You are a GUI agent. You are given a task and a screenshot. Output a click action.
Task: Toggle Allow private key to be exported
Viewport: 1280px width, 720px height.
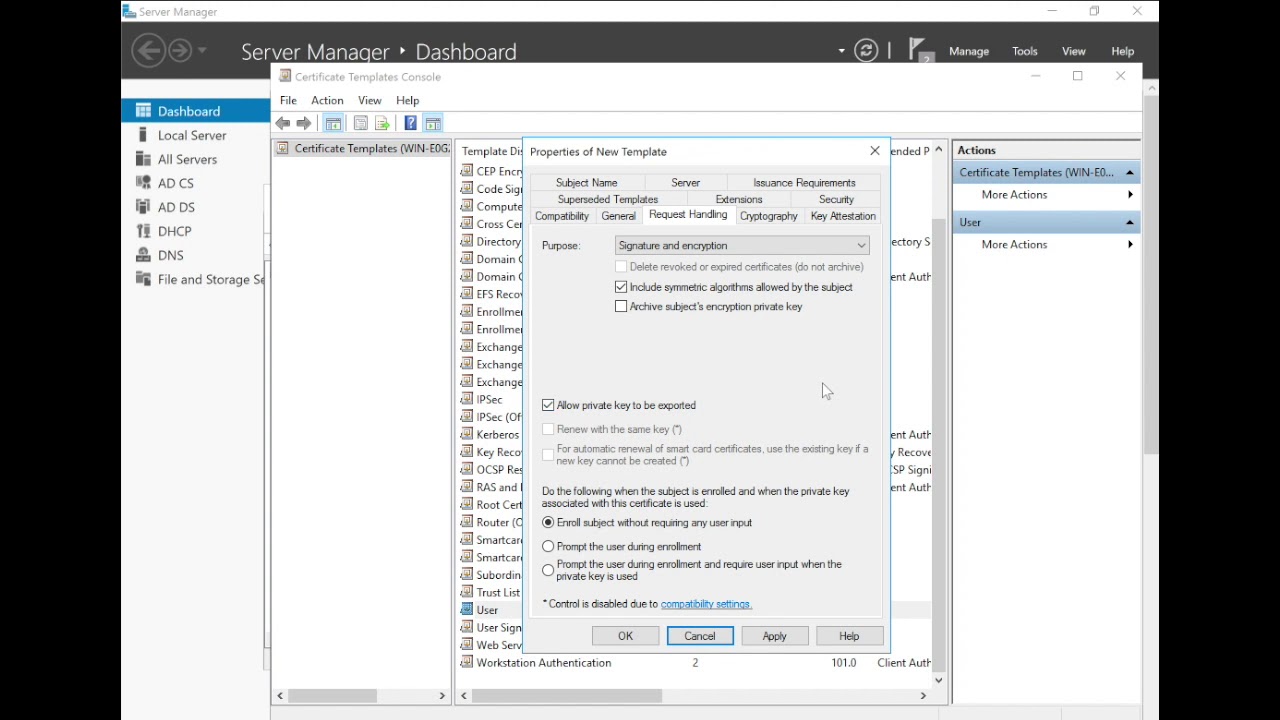[x=548, y=405]
